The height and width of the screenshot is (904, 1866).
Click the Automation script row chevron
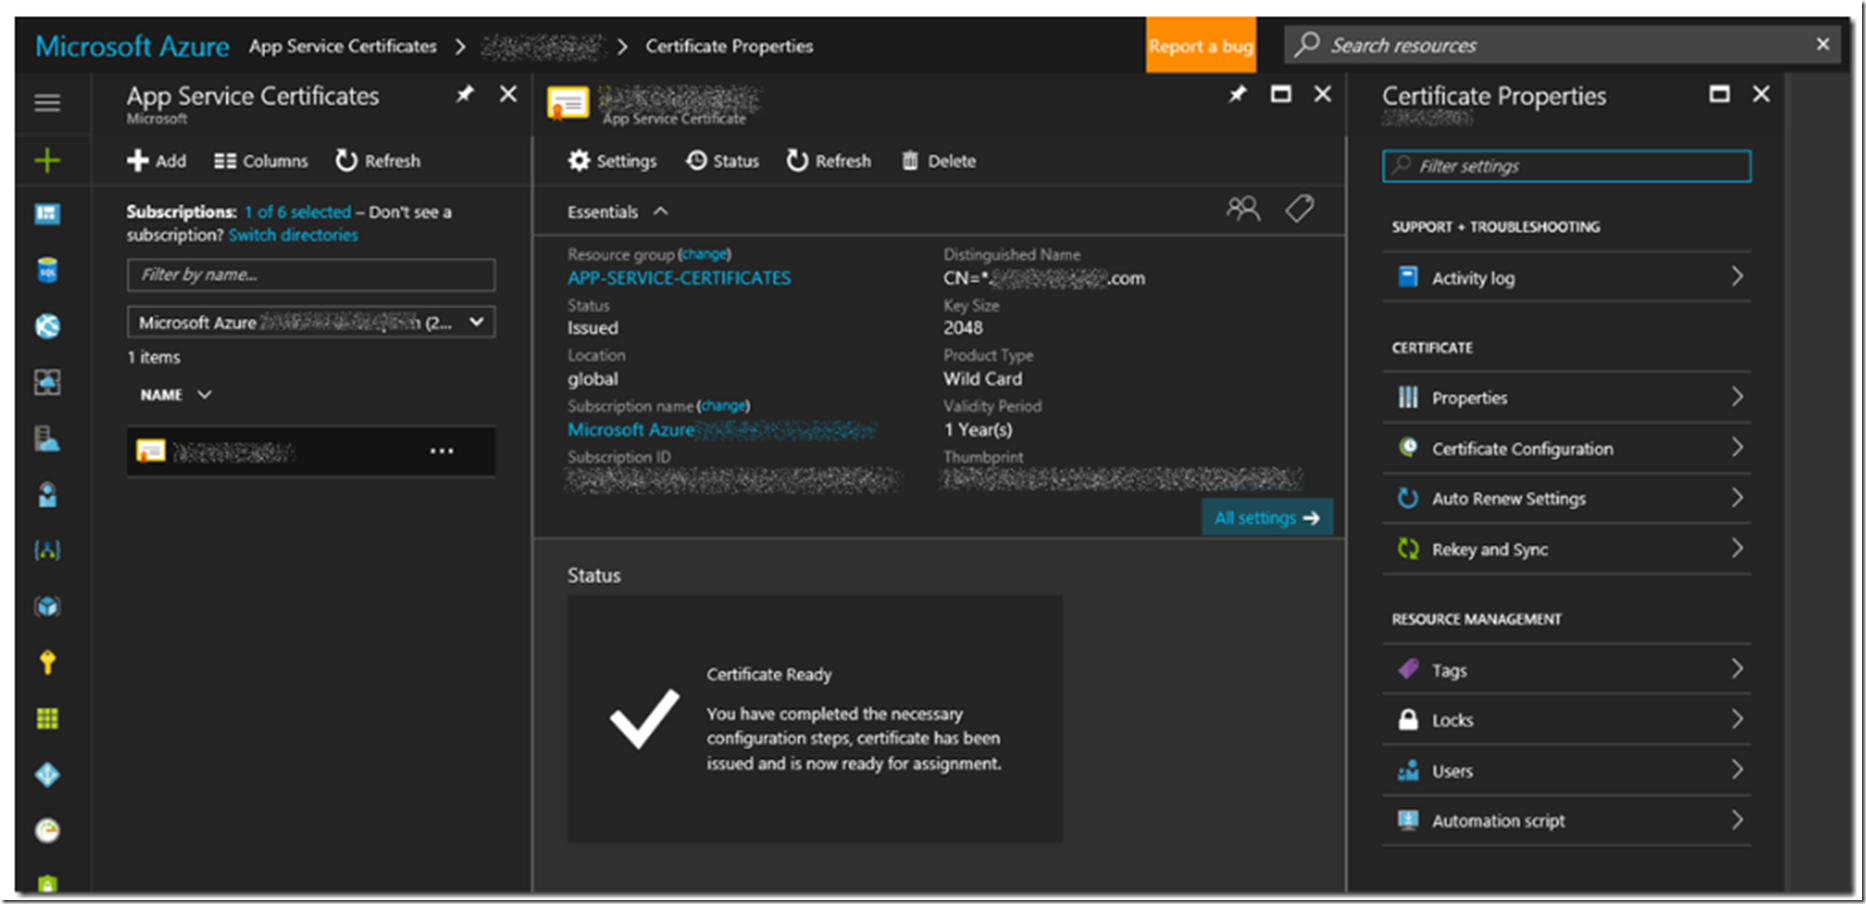[x=1737, y=820]
